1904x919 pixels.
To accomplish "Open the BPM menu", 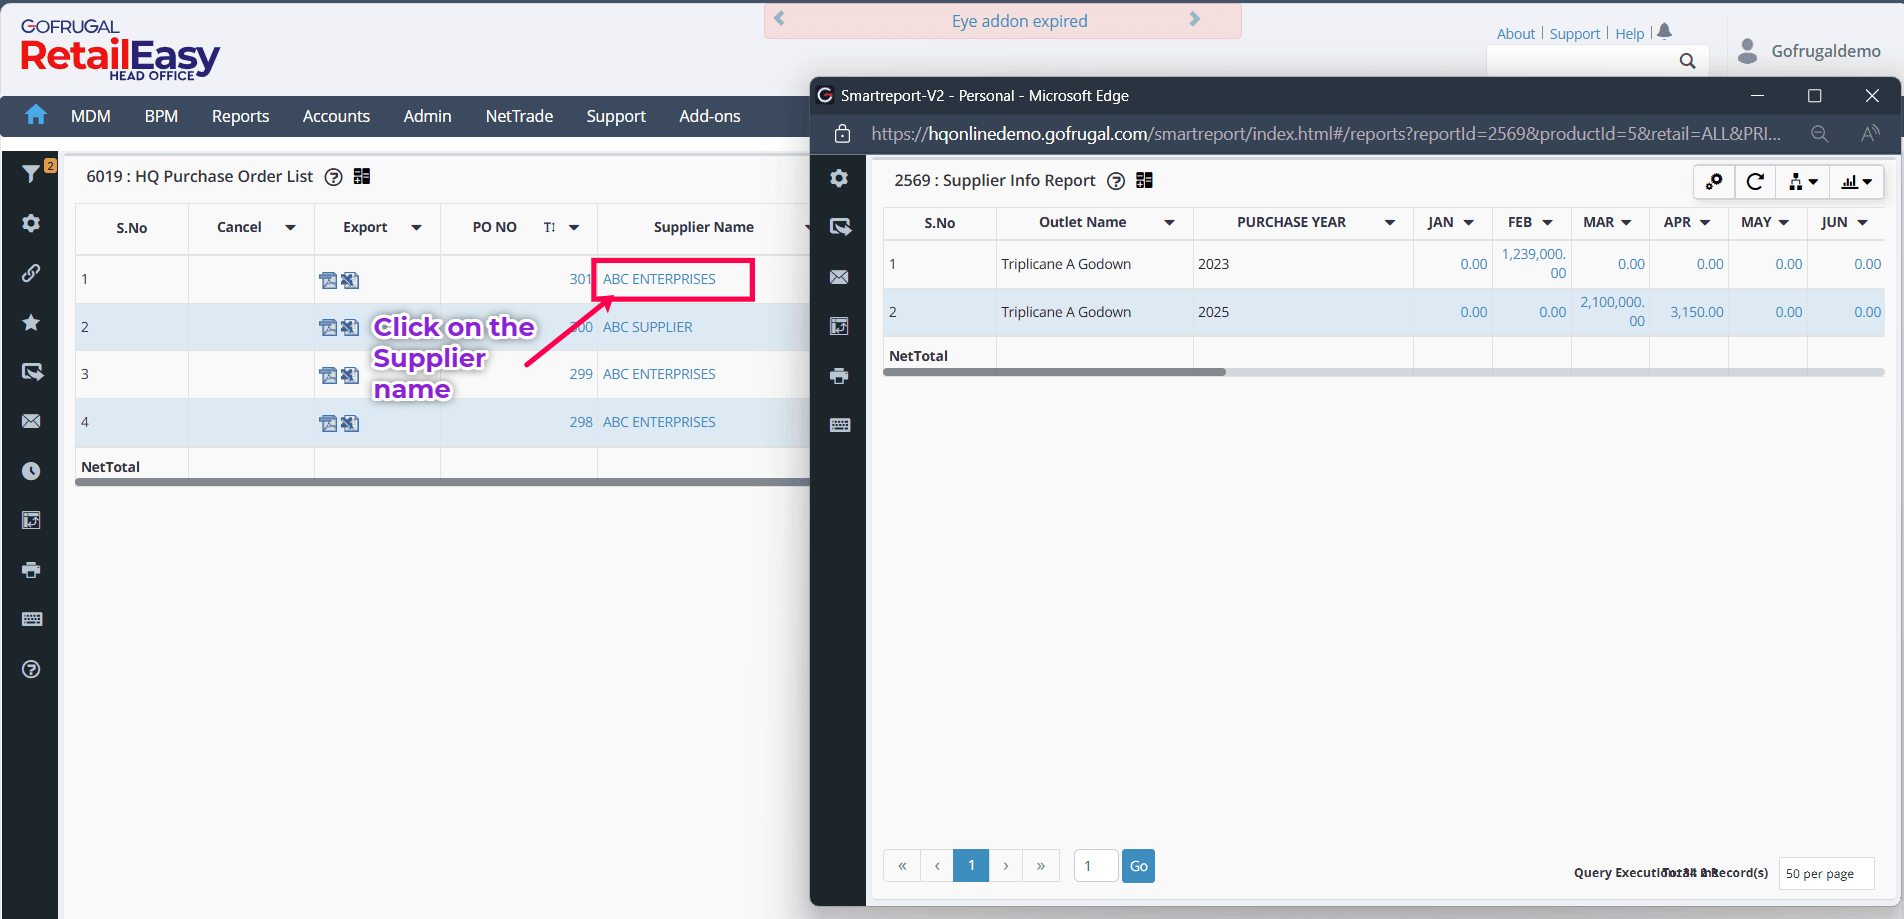I will (x=161, y=116).
